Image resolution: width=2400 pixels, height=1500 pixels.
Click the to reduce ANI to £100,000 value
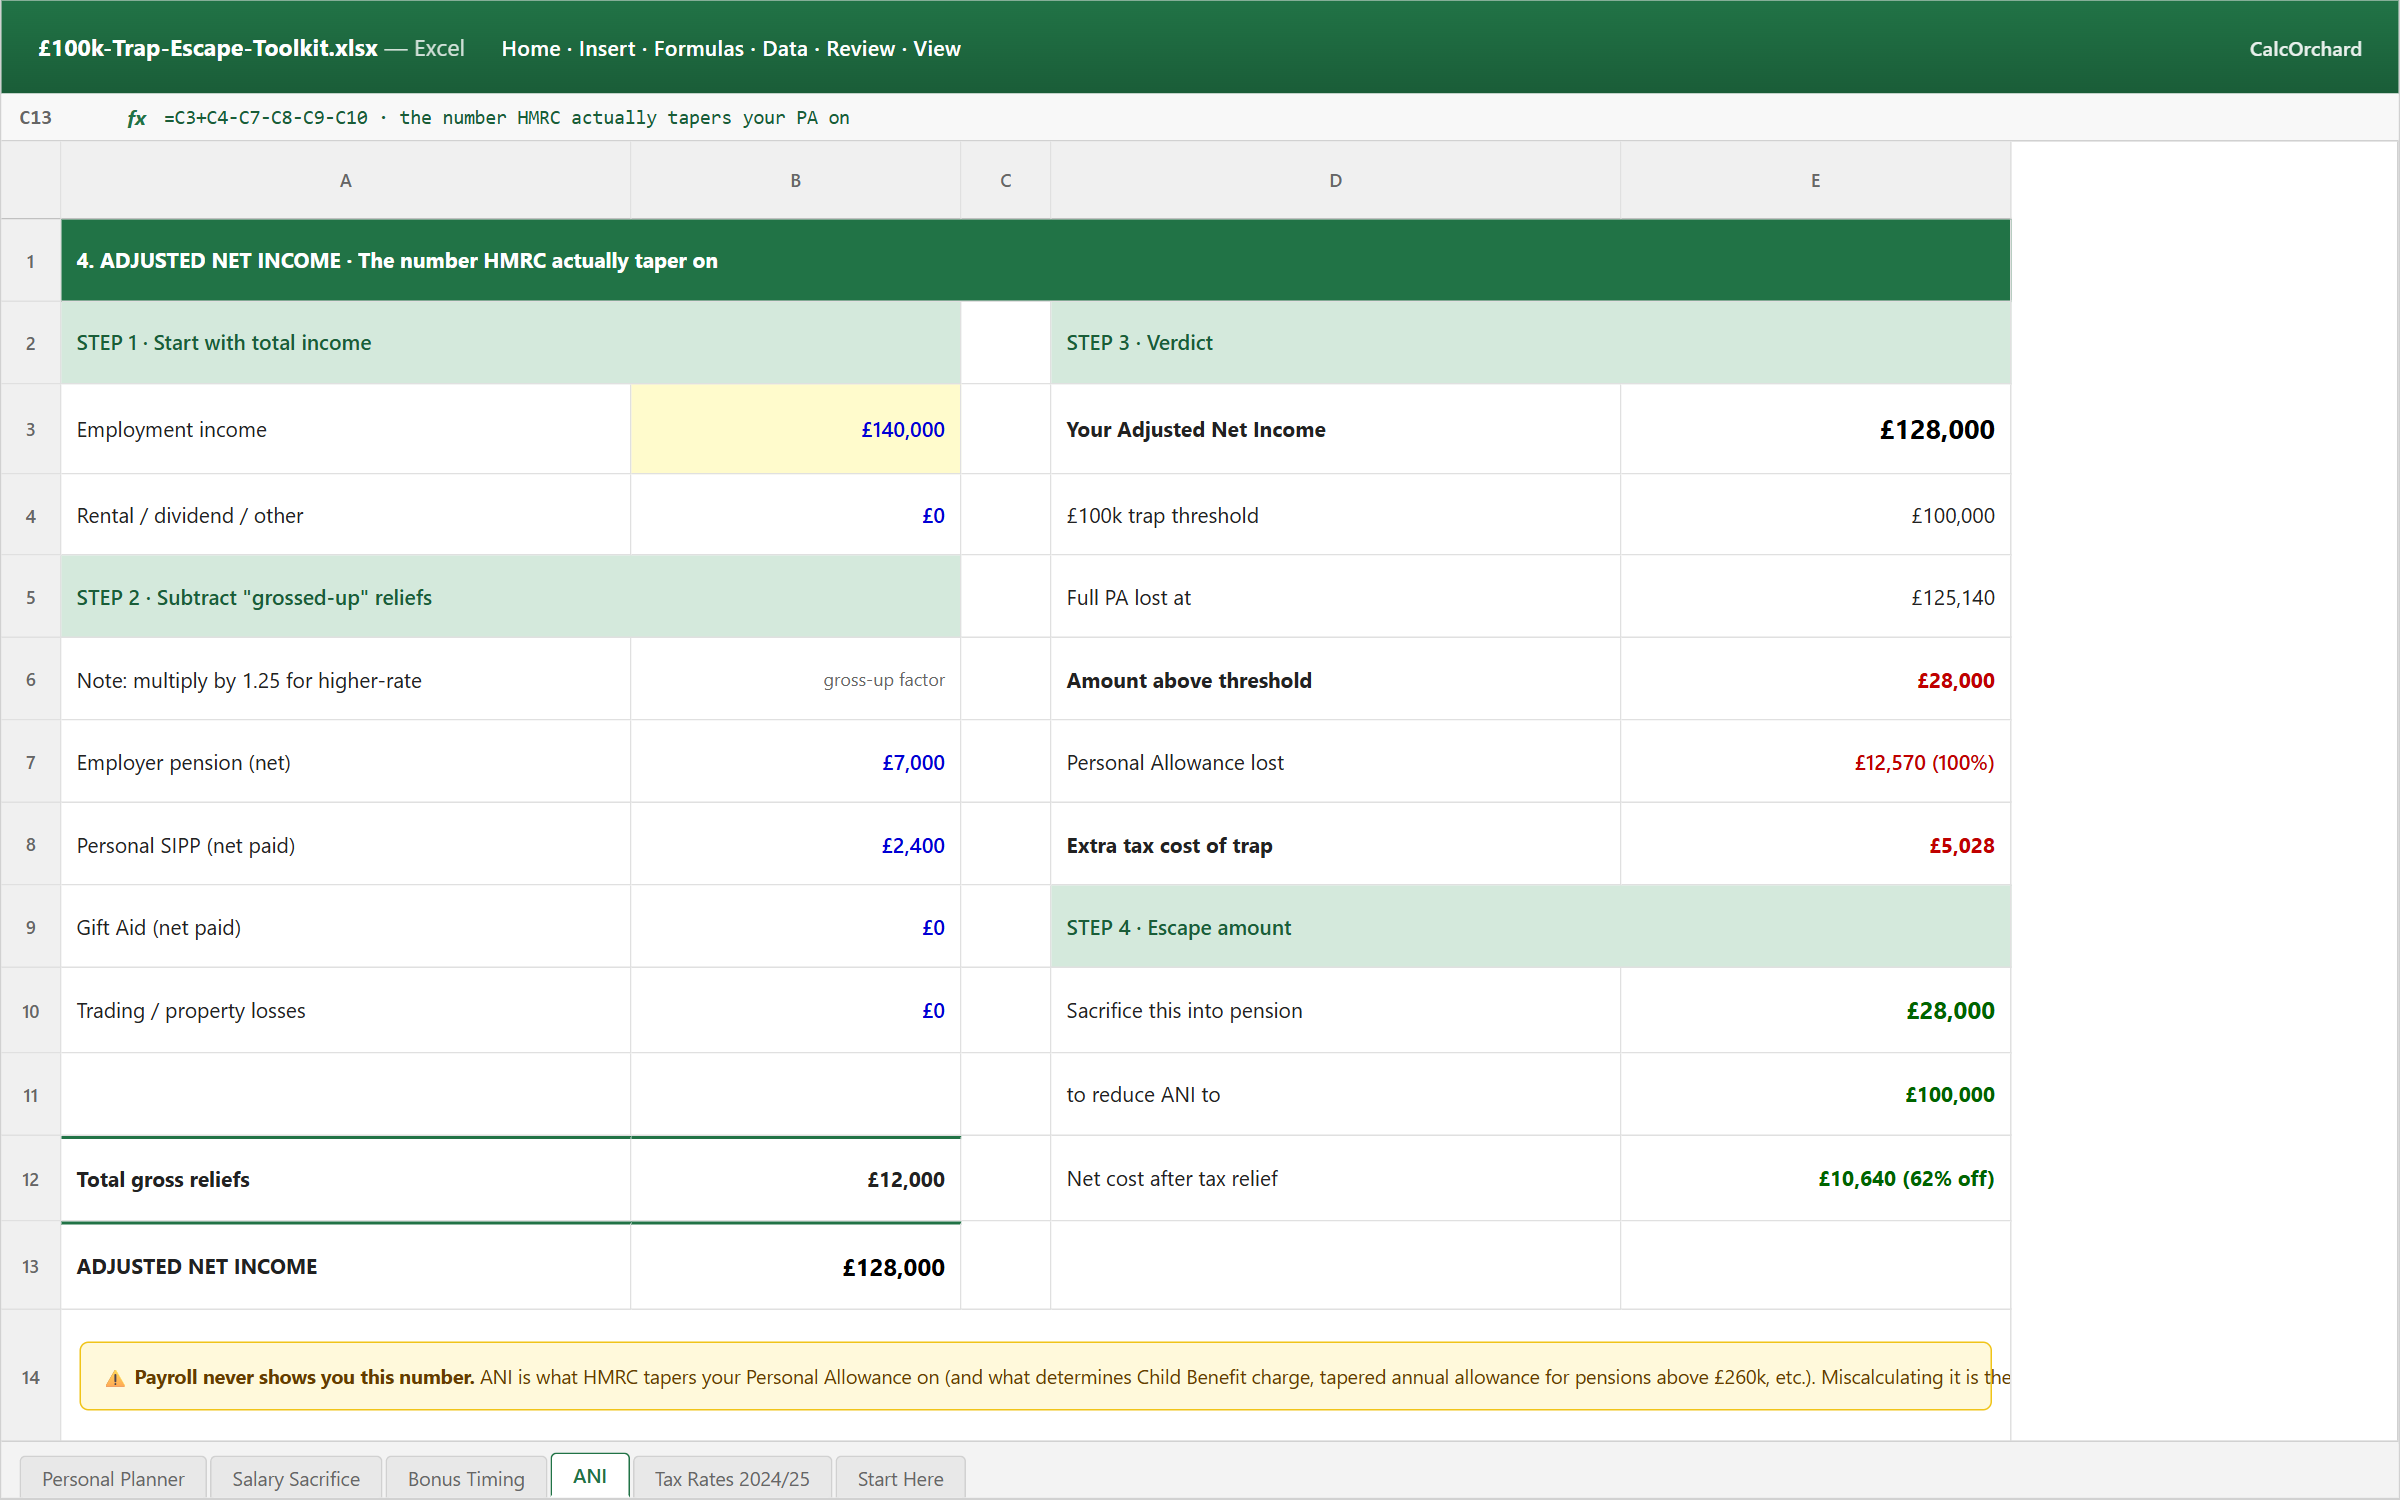[x=1815, y=1094]
